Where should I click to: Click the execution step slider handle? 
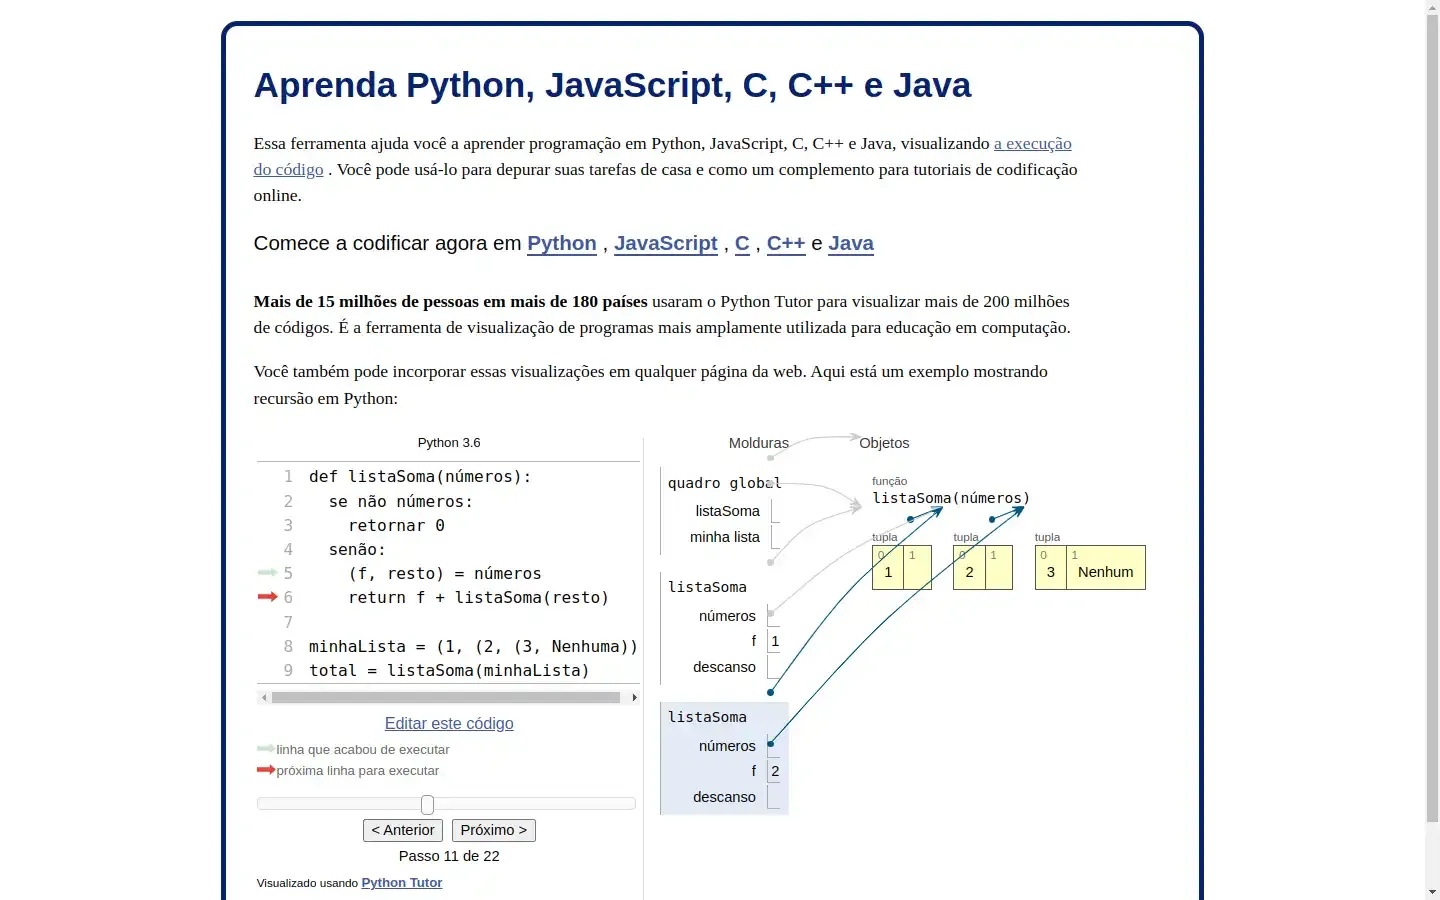click(428, 805)
